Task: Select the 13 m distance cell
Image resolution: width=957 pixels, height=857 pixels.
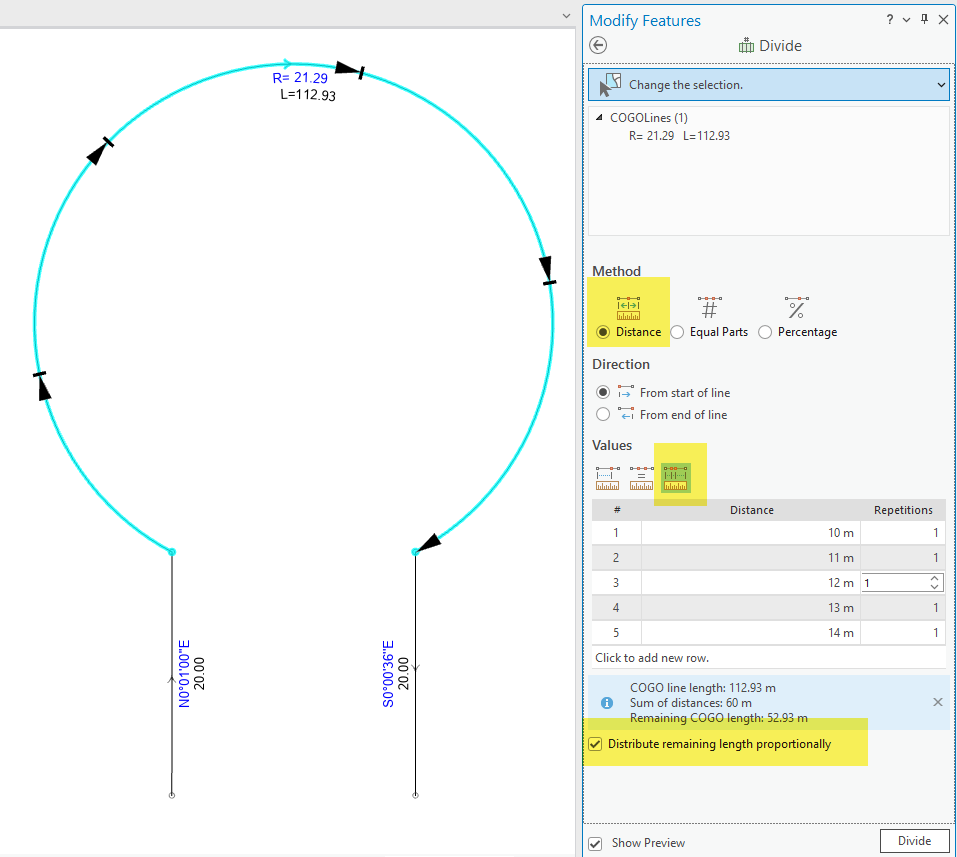Action: coord(751,608)
